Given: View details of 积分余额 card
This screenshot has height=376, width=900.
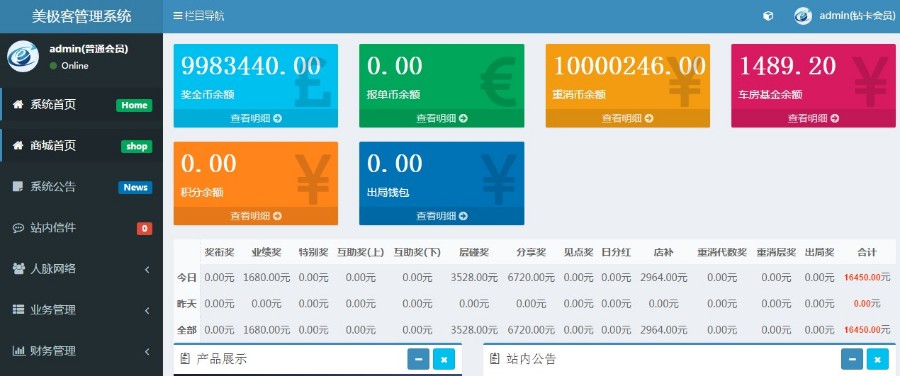Looking at the screenshot, I should click(x=256, y=216).
